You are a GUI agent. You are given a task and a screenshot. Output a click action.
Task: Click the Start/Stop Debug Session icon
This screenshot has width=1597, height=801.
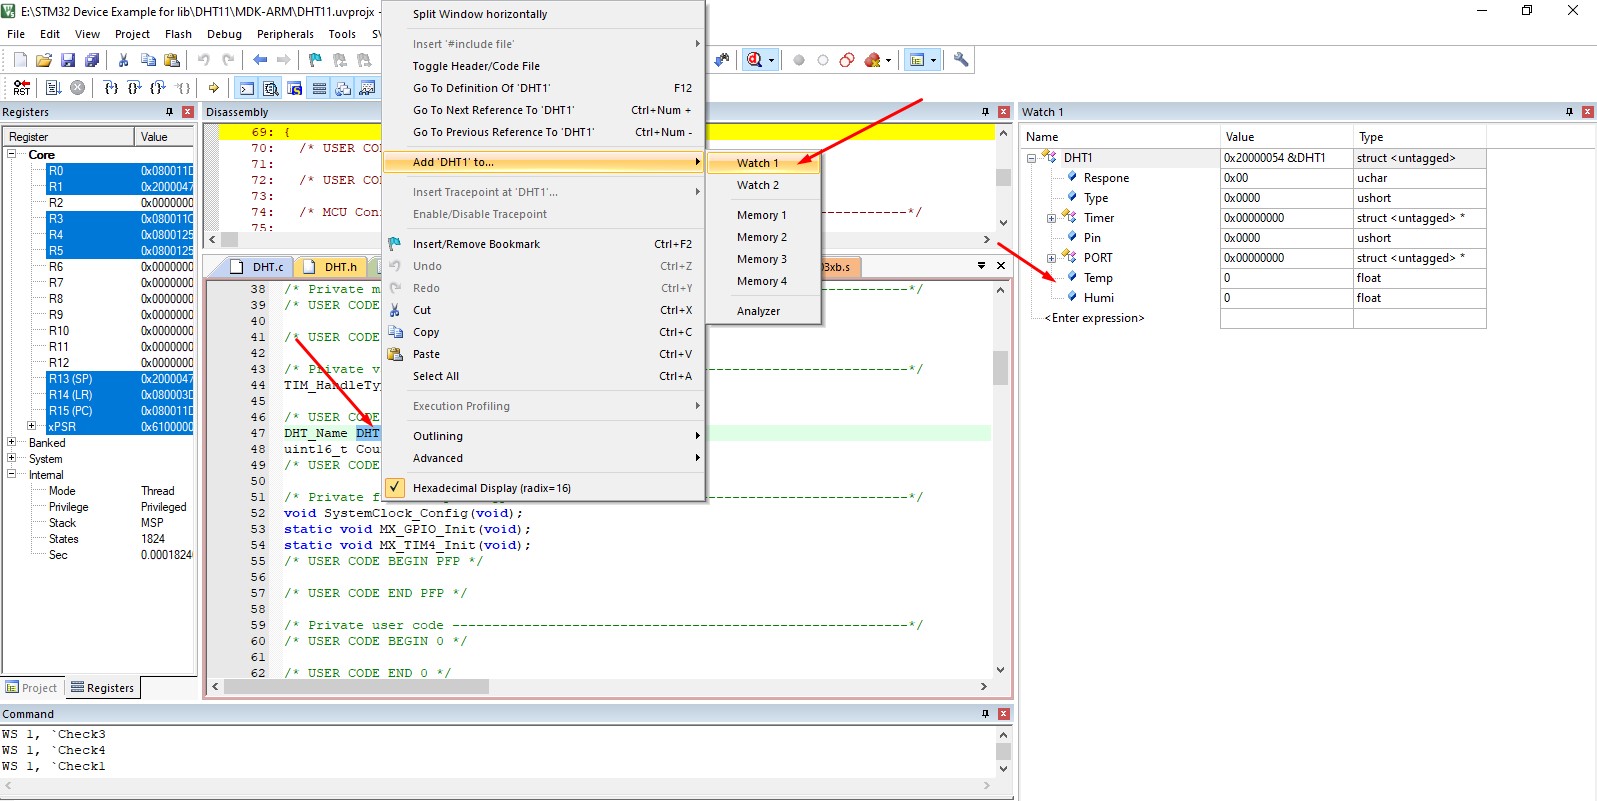[756, 60]
